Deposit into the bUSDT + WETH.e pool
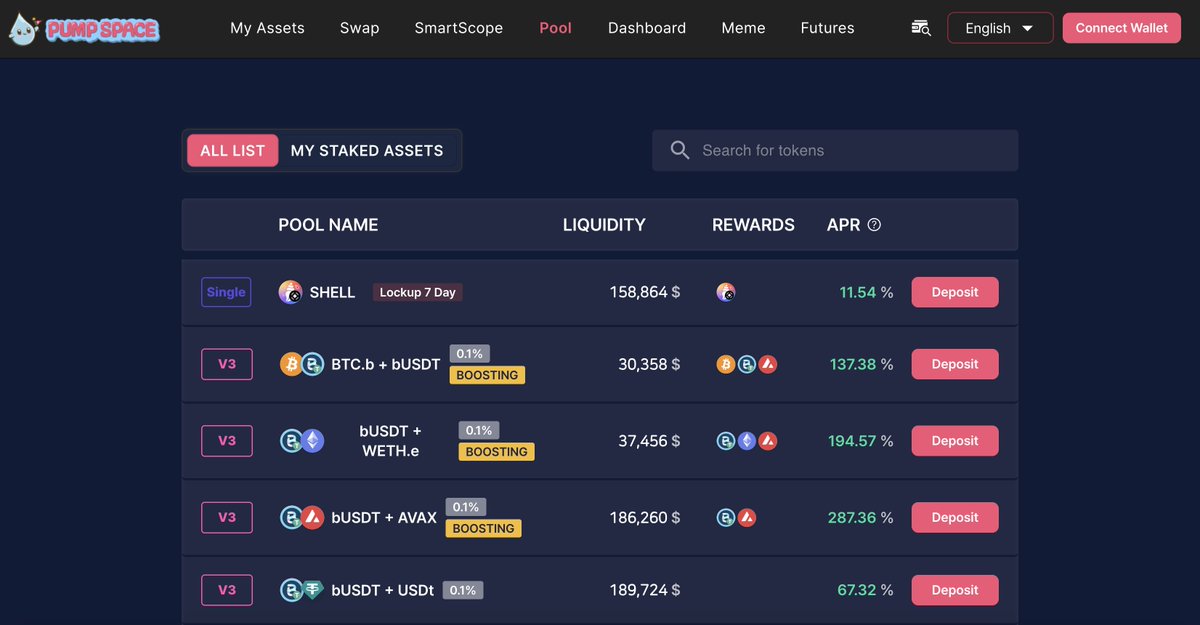This screenshot has height=625, width=1200. [x=955, y=441]
